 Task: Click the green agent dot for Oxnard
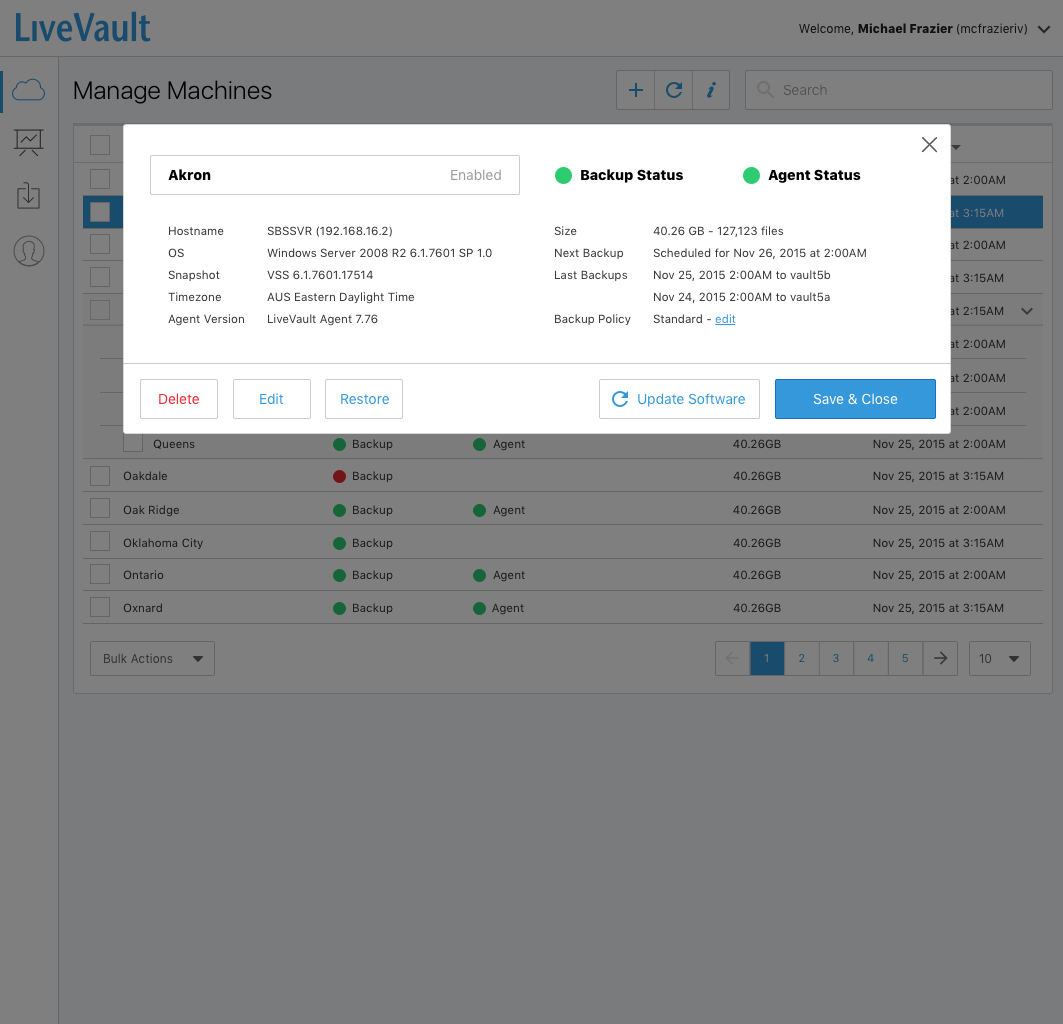[479, 608]
